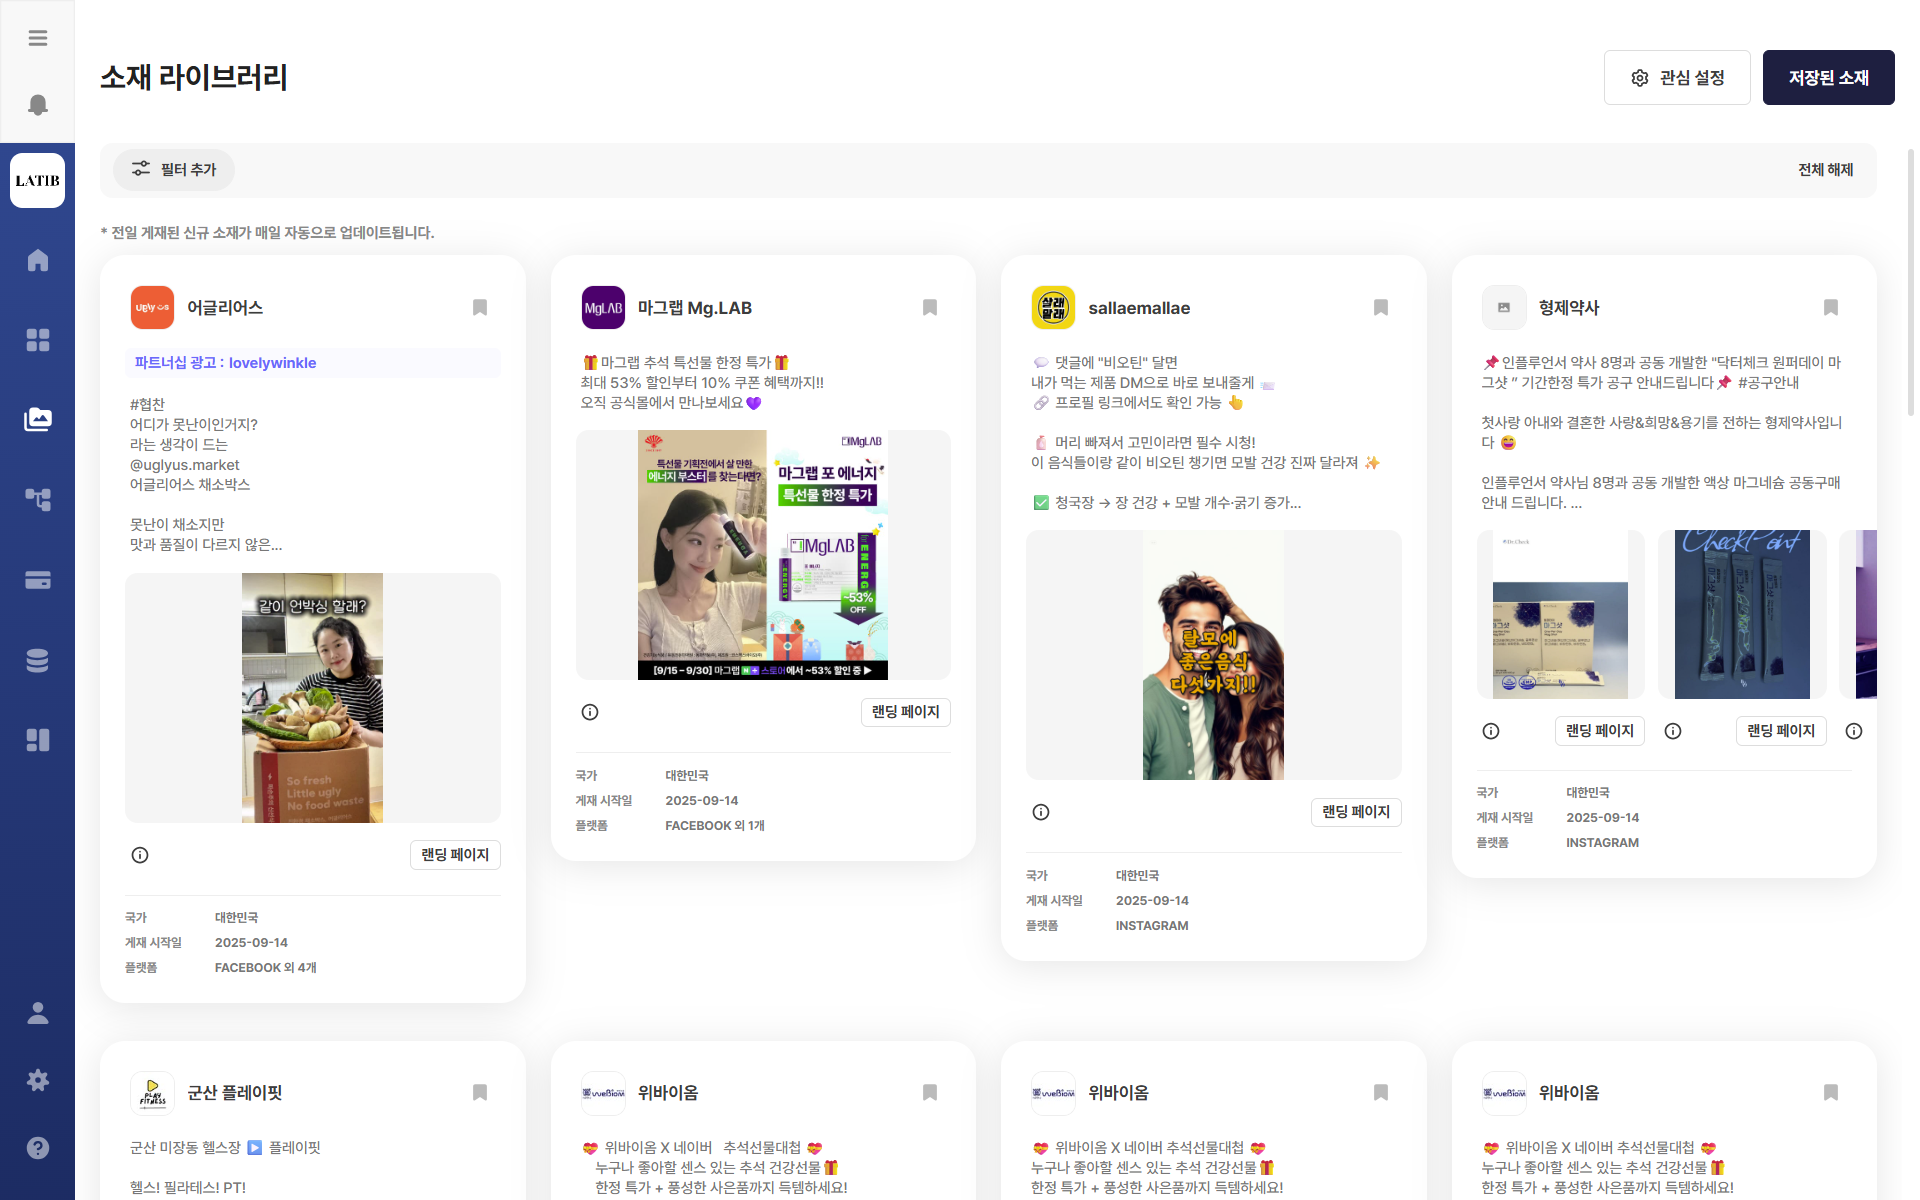Open the 탈모에 좋은 음식 ad thumbnail

pyautogui.click(x=1213, y=655)
